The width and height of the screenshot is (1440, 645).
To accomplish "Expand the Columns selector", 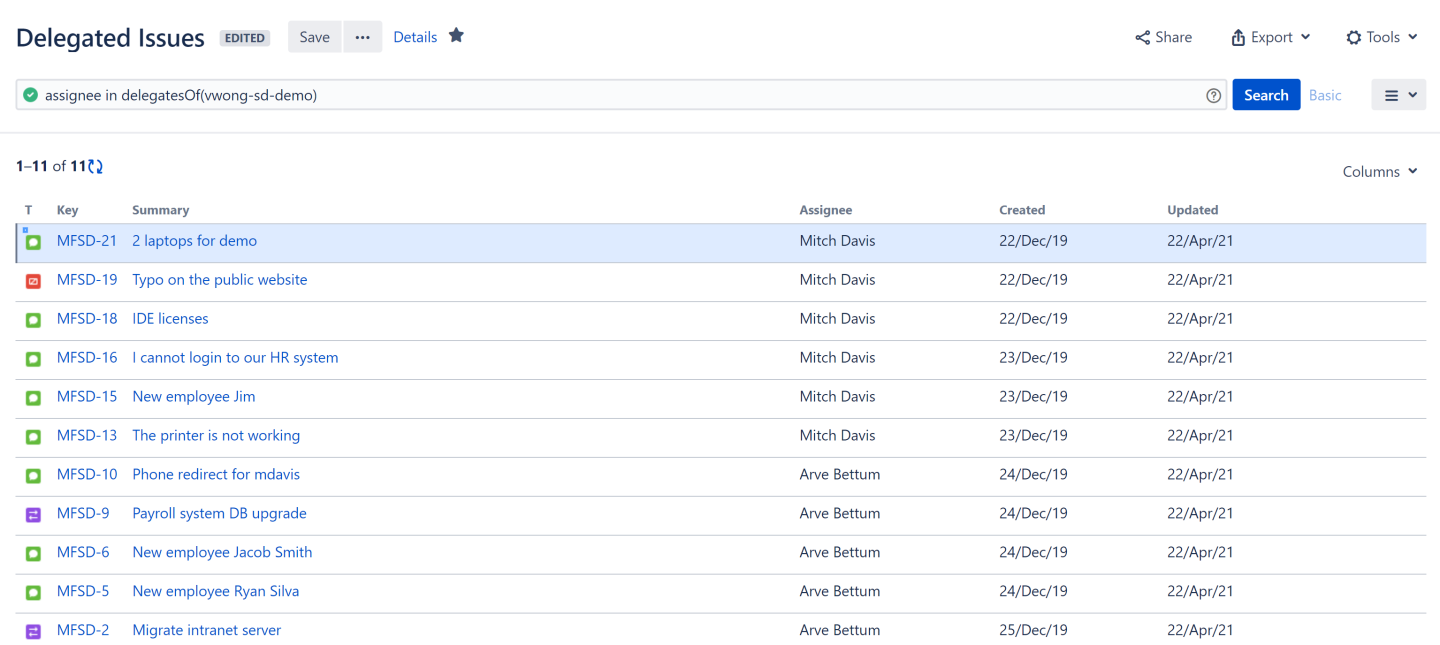I will click(x=1380, y=172).
